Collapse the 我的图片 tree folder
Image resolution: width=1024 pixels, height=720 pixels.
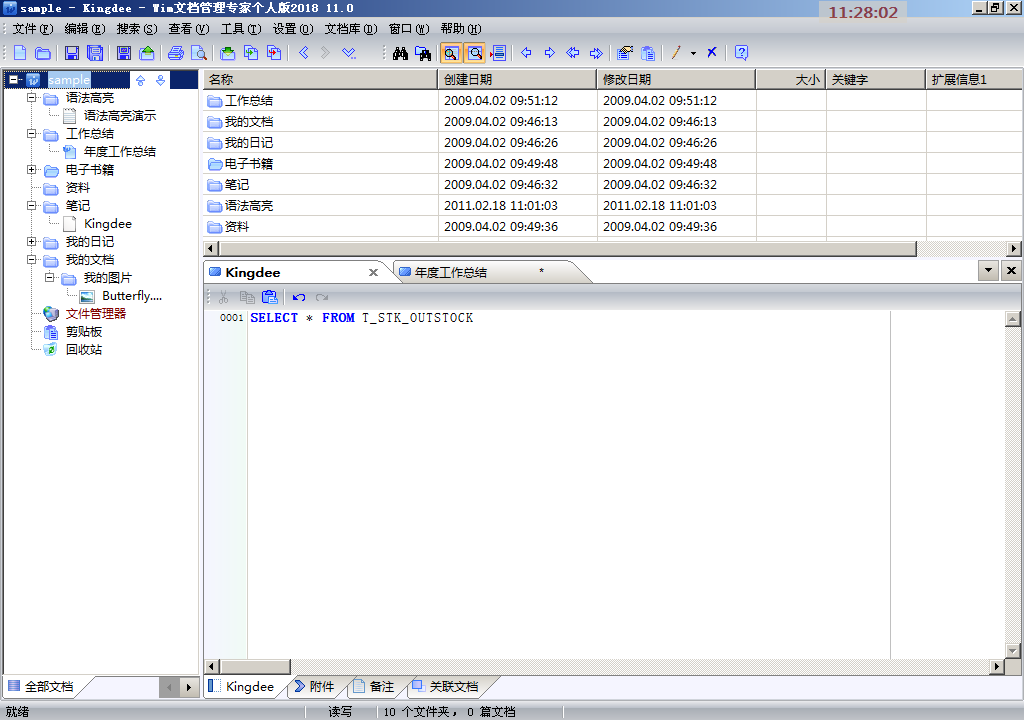pos(50,278)
